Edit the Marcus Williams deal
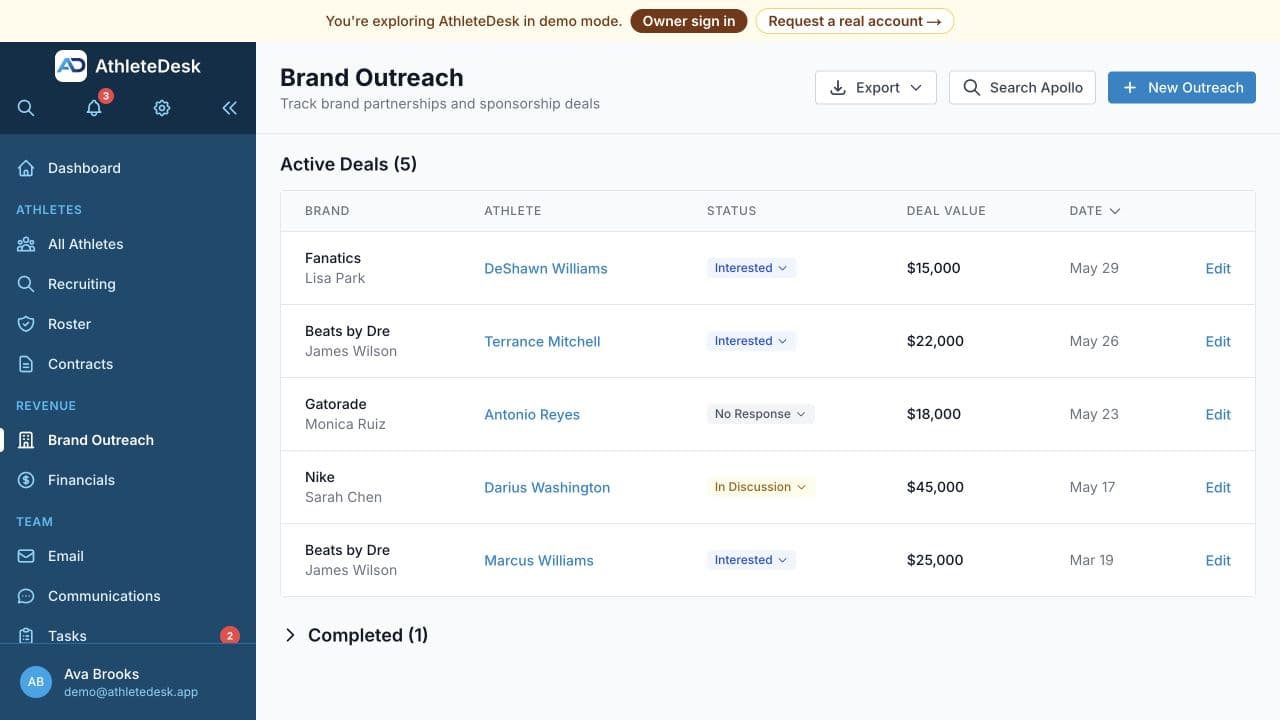1280x720 pixels. 1218,560
